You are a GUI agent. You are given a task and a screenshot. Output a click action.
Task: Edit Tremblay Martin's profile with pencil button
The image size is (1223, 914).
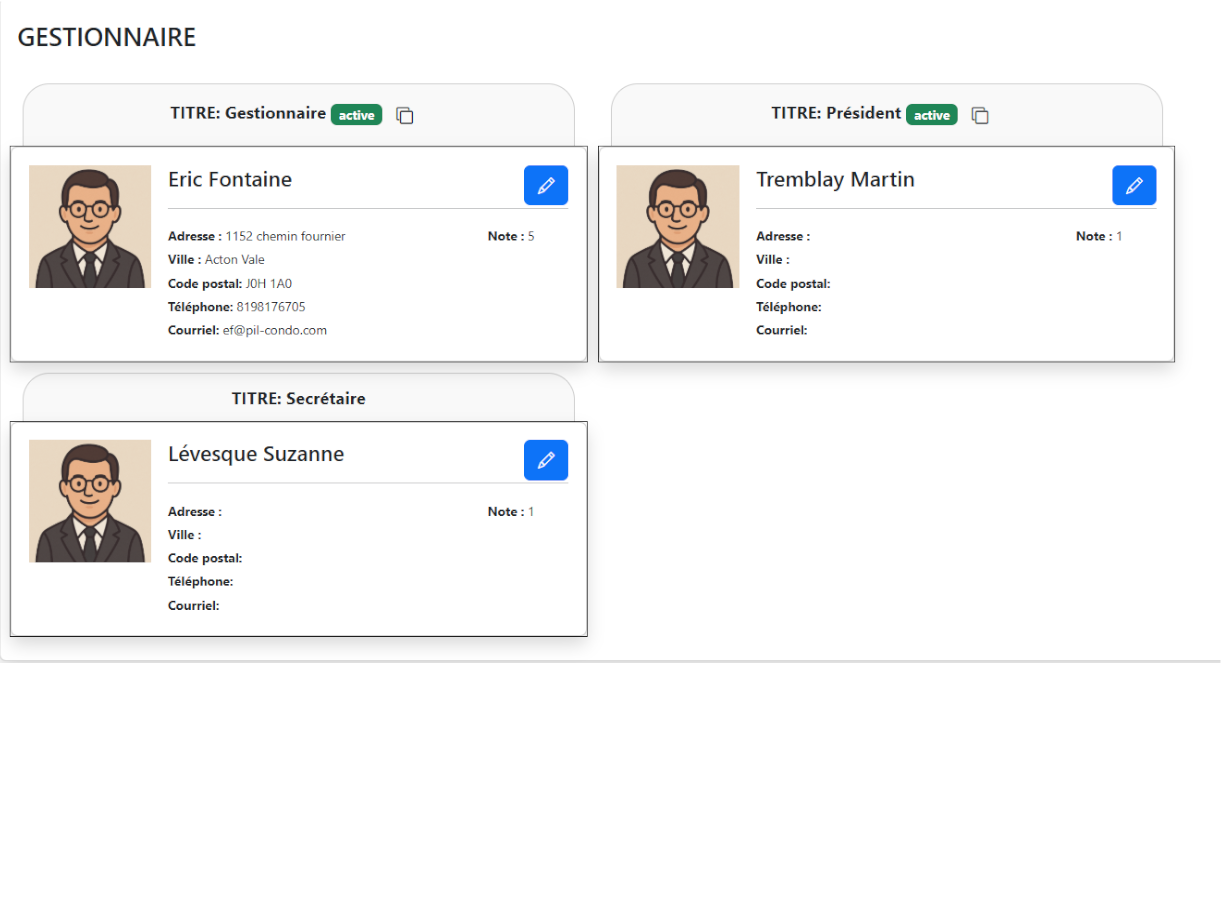[x=1133, y=186]
